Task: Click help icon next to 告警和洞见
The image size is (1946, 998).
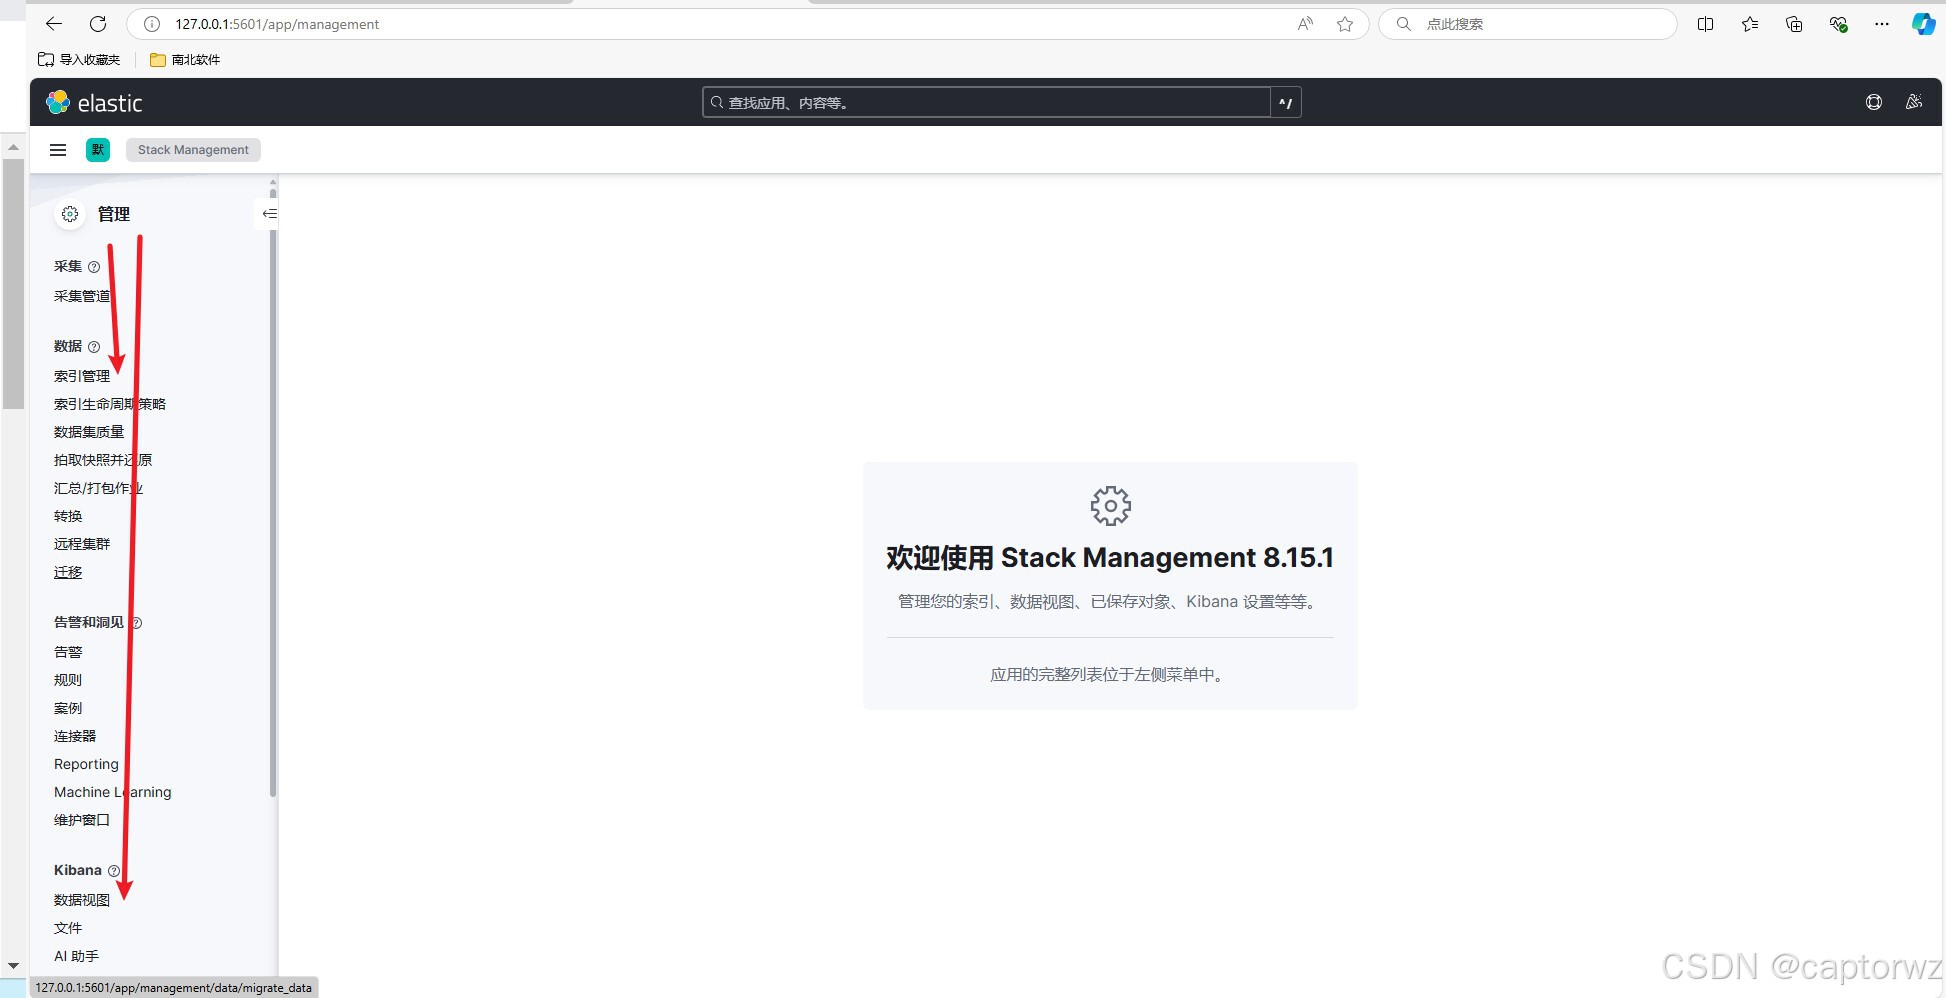Action: (x=137, y=623)
